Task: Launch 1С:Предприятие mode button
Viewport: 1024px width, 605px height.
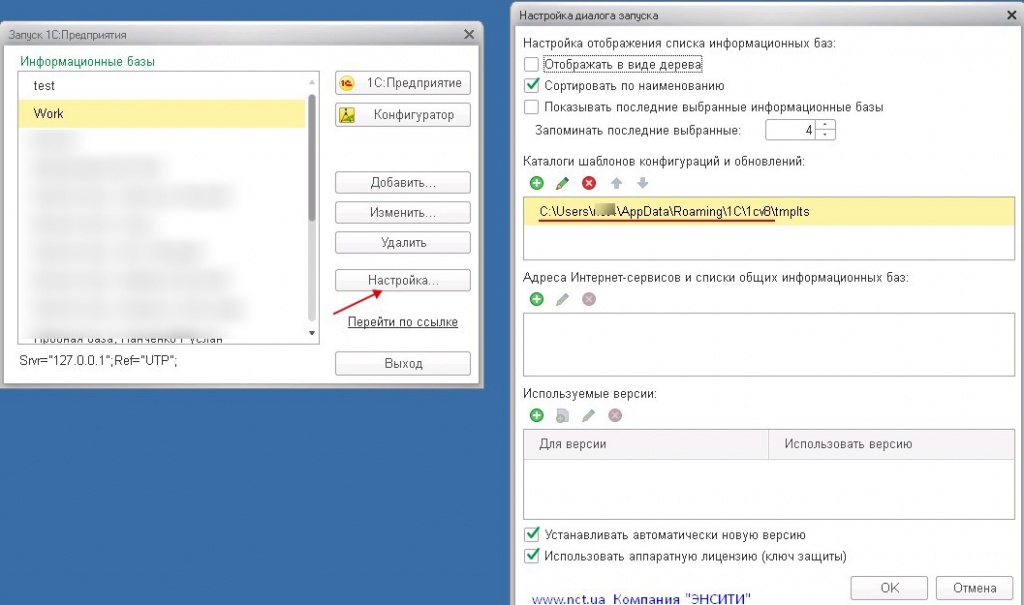Action: pyautogui.click(x=403, y=83)
